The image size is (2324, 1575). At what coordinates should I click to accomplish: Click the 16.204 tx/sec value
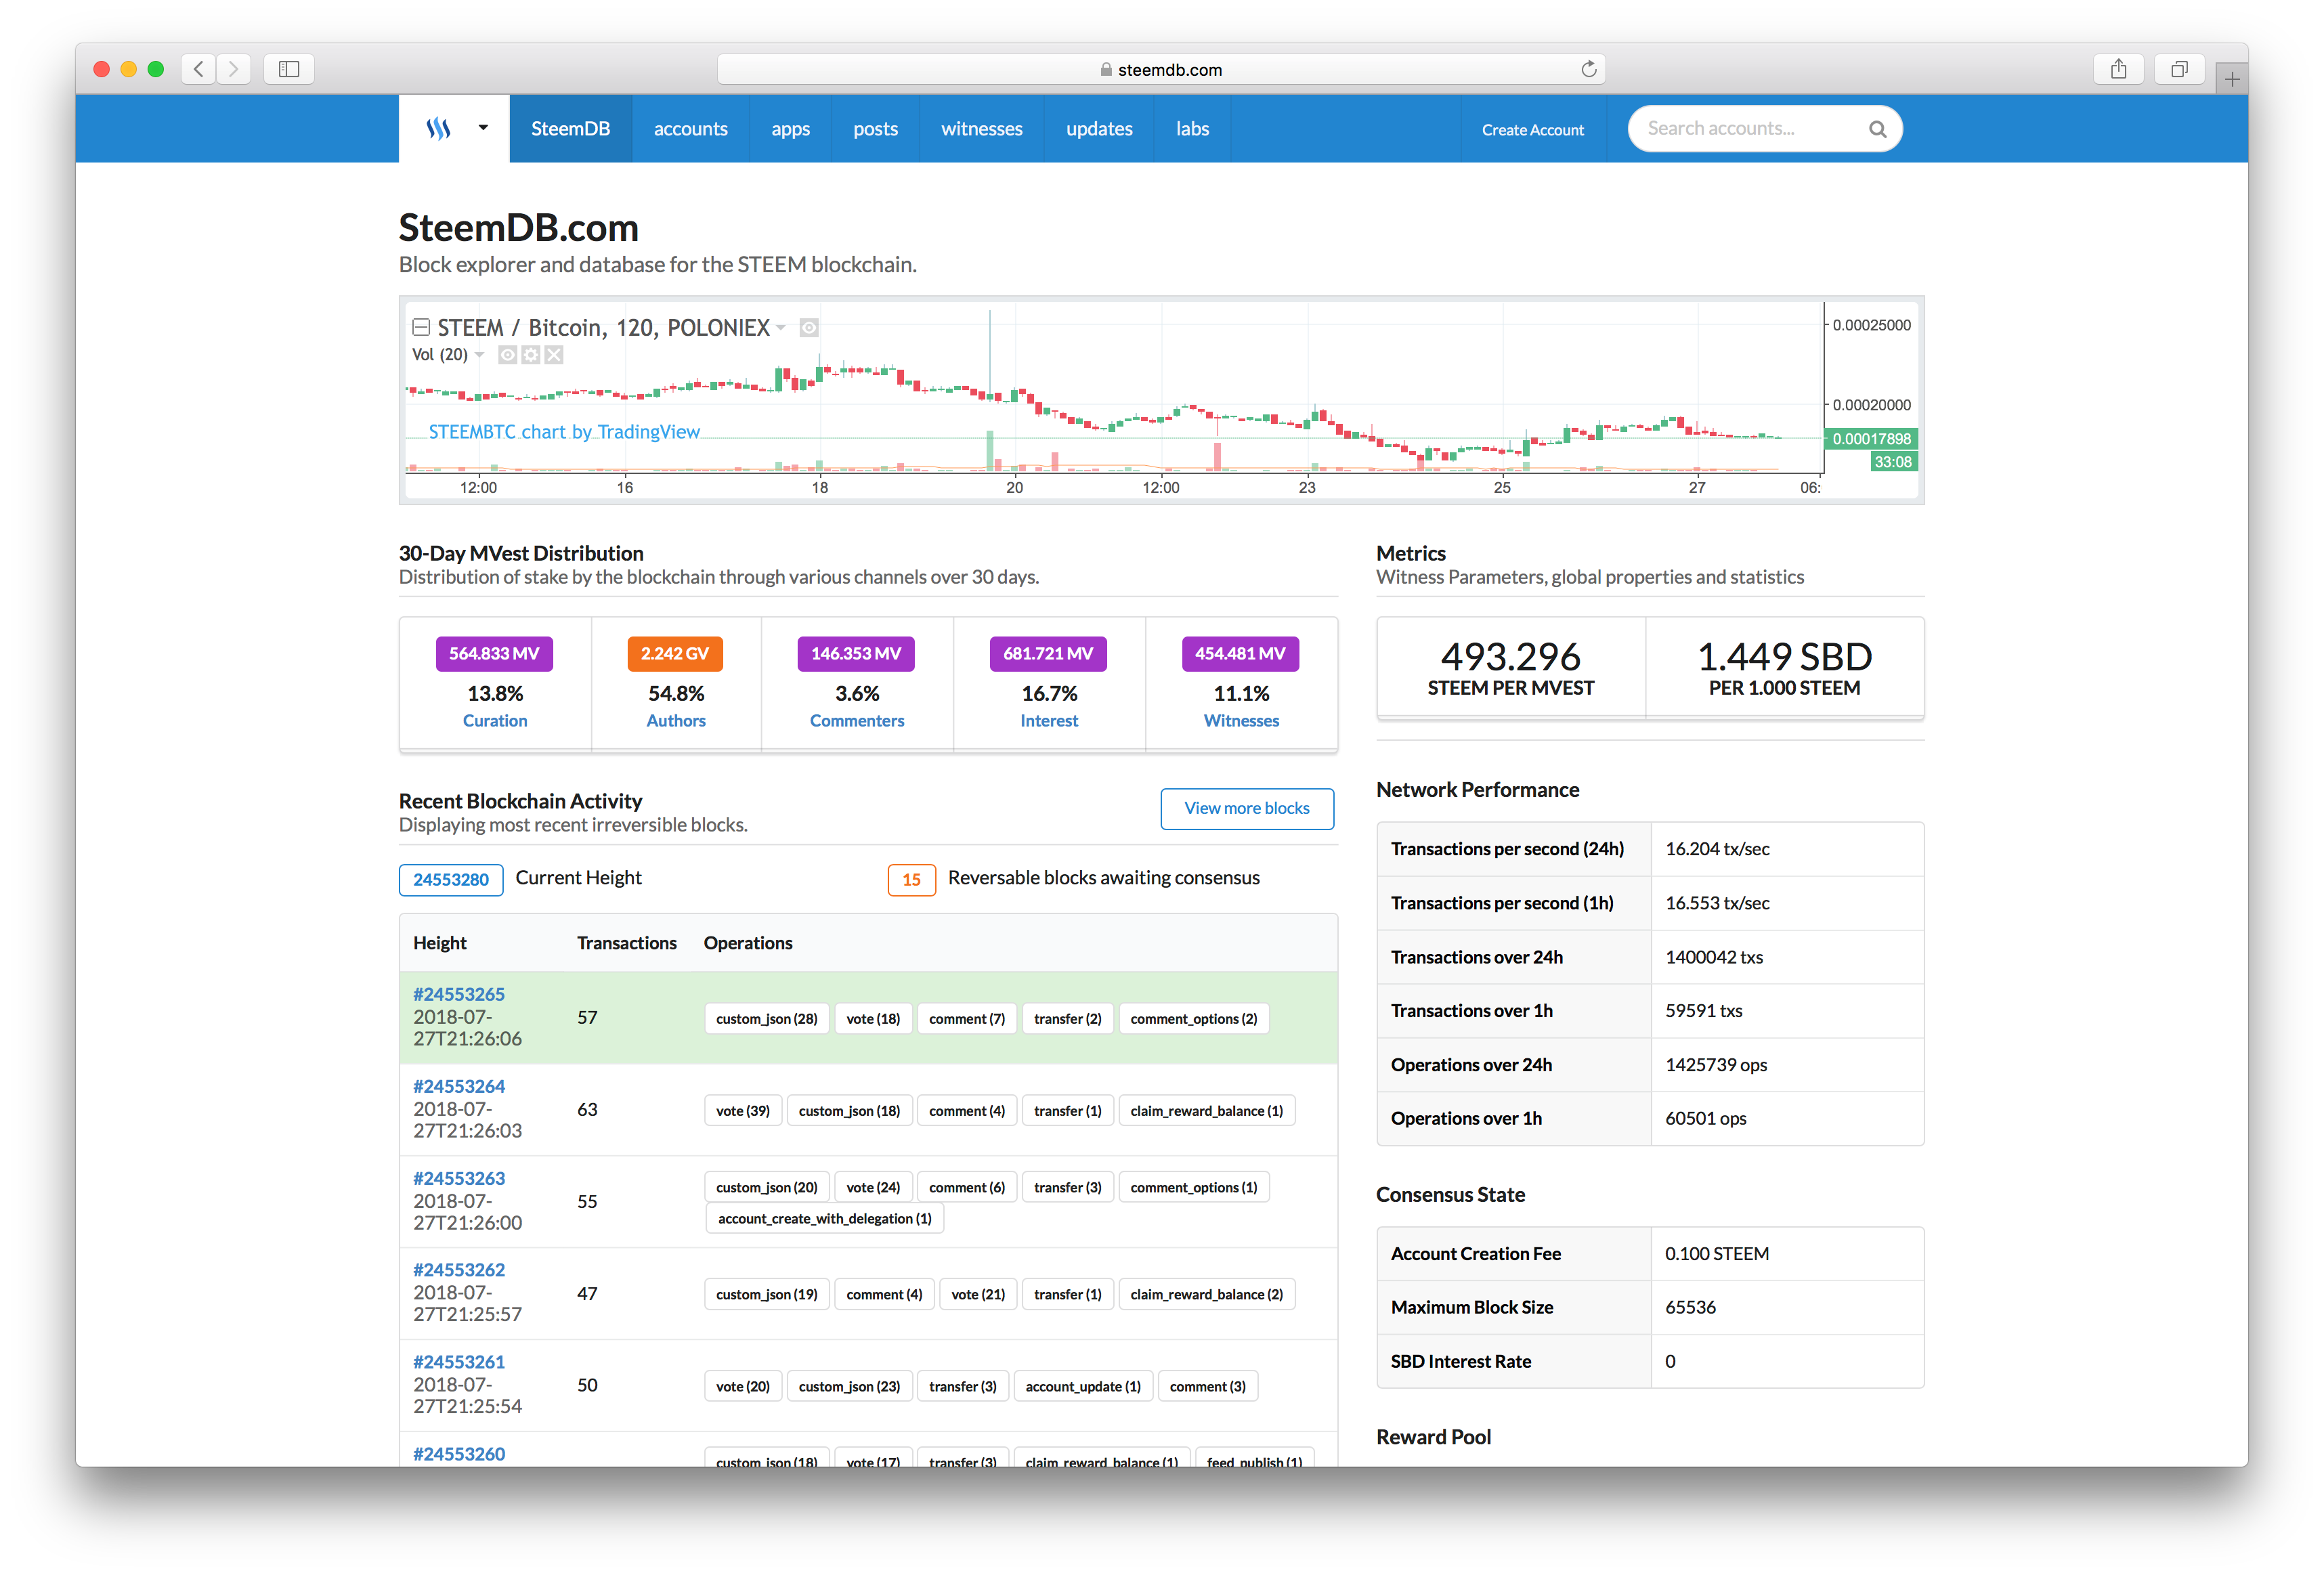(x=1717, y=849)
